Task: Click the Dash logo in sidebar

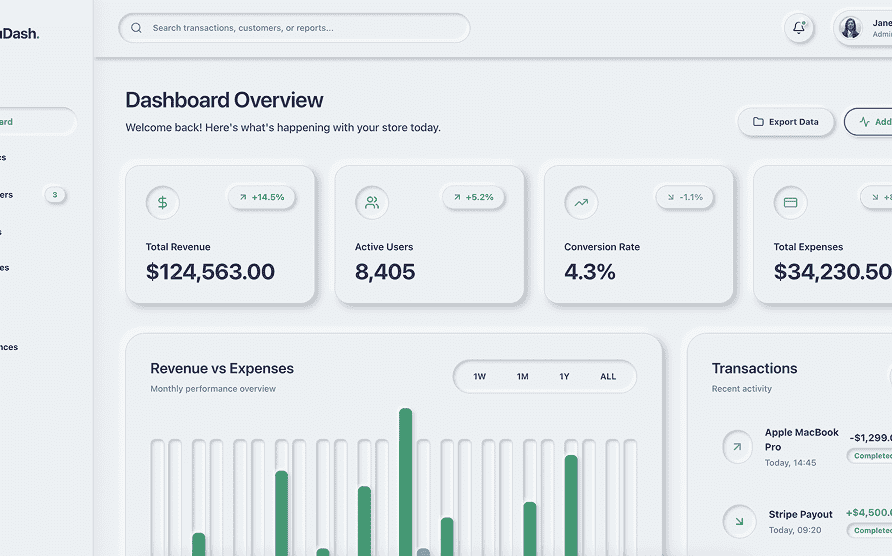Action: (x=19, y=34)
